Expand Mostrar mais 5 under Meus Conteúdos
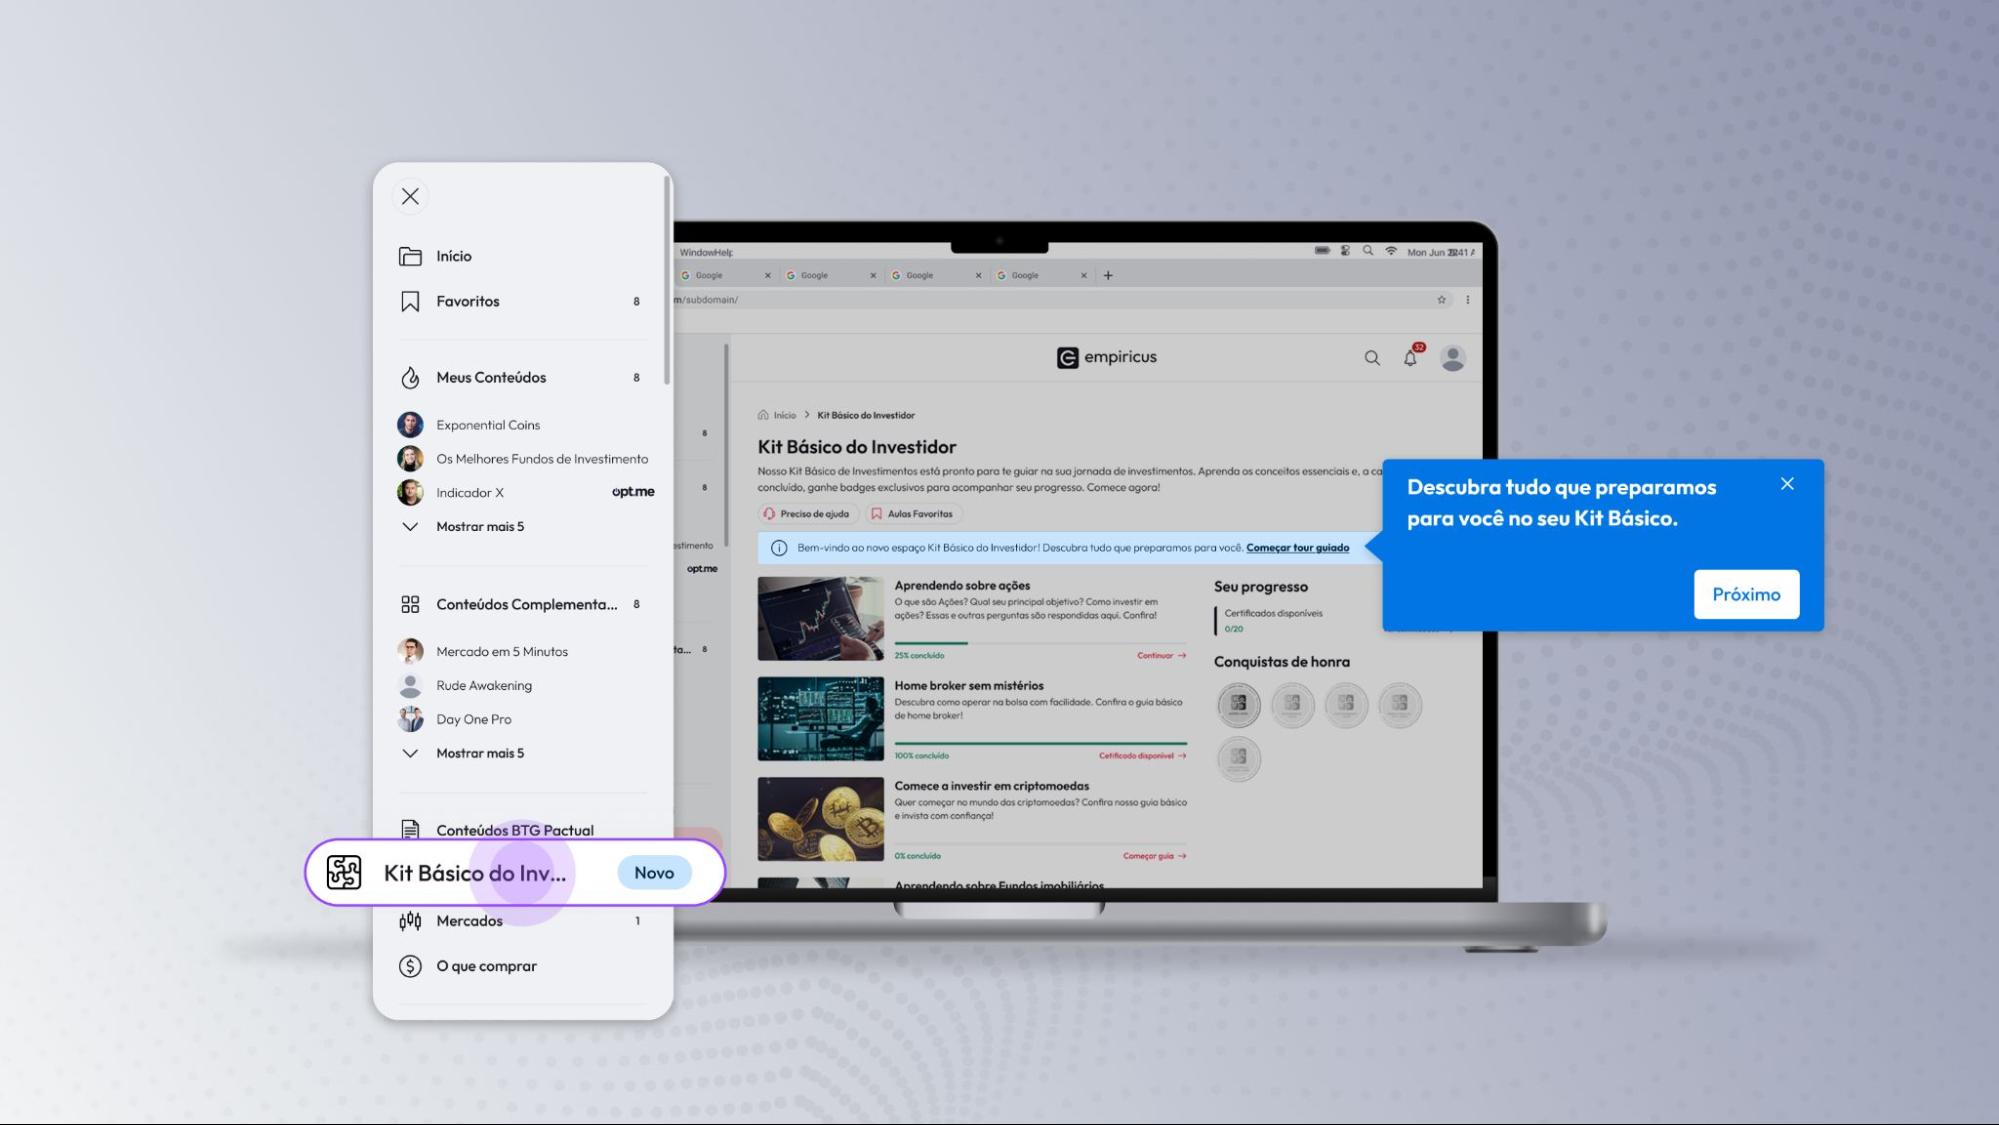The width and height of the screenshot is (1999, 1125). [x=479, y=526]
